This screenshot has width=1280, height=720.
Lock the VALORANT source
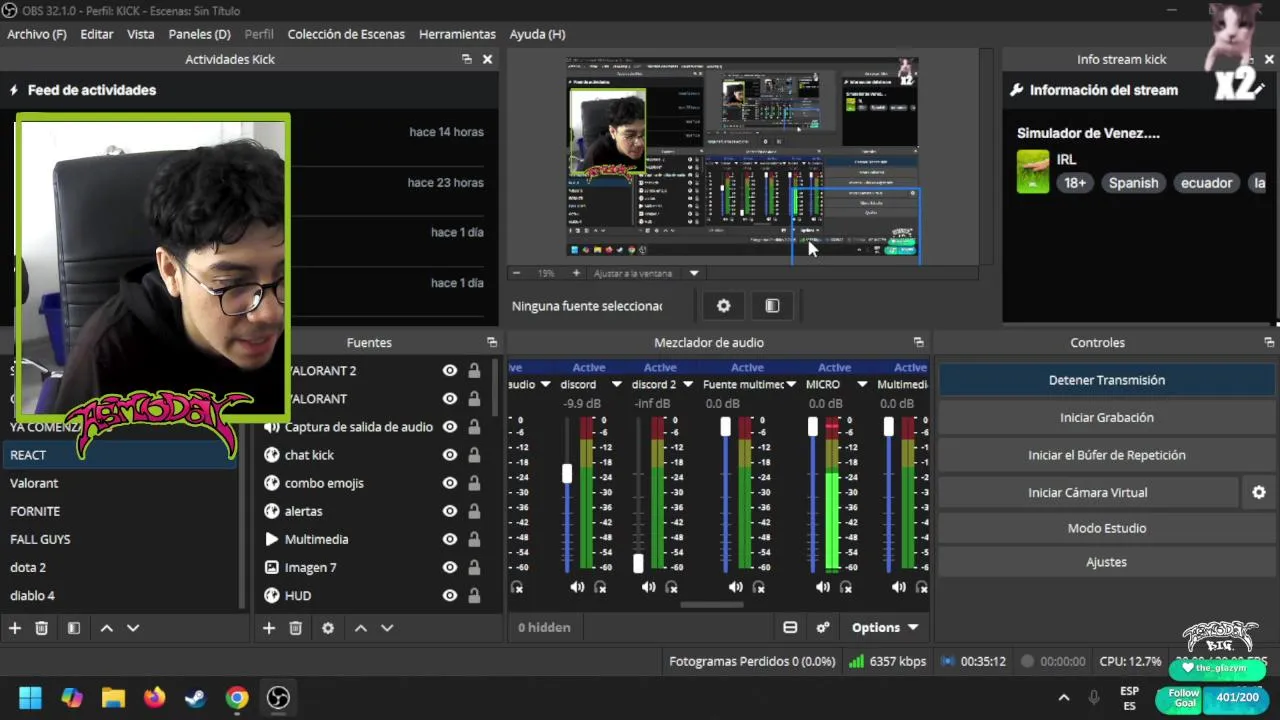474,399
